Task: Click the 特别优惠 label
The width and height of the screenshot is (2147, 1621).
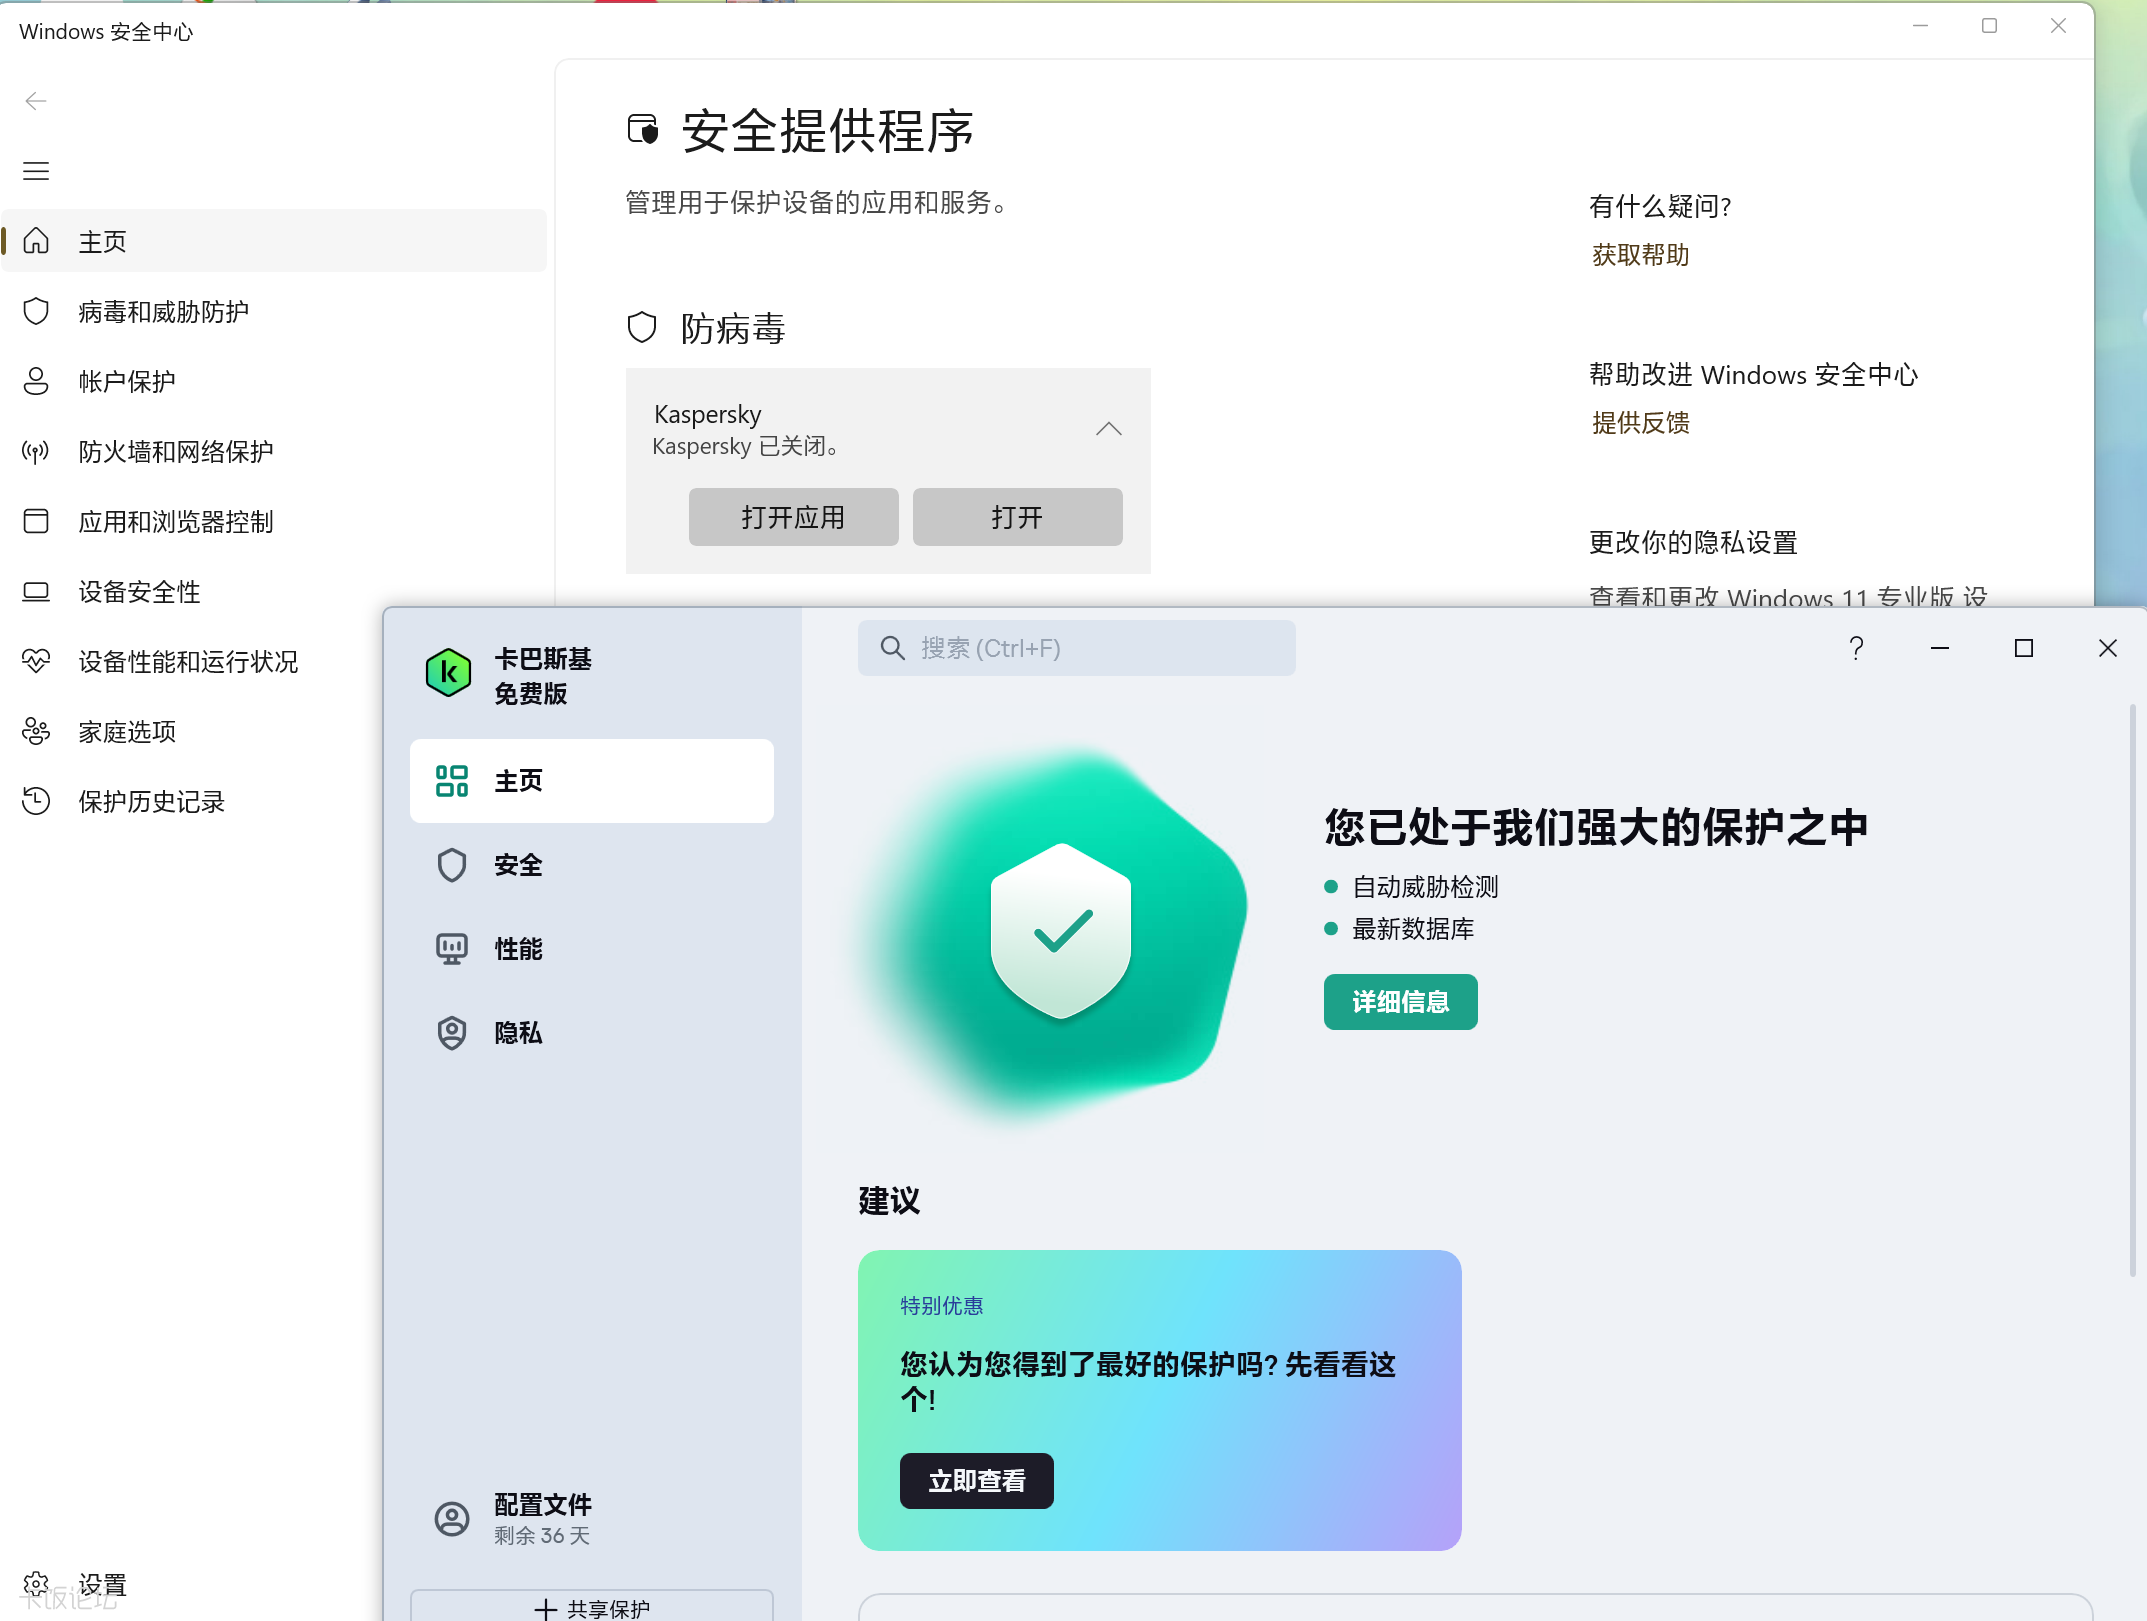Action: (941, 1306)
